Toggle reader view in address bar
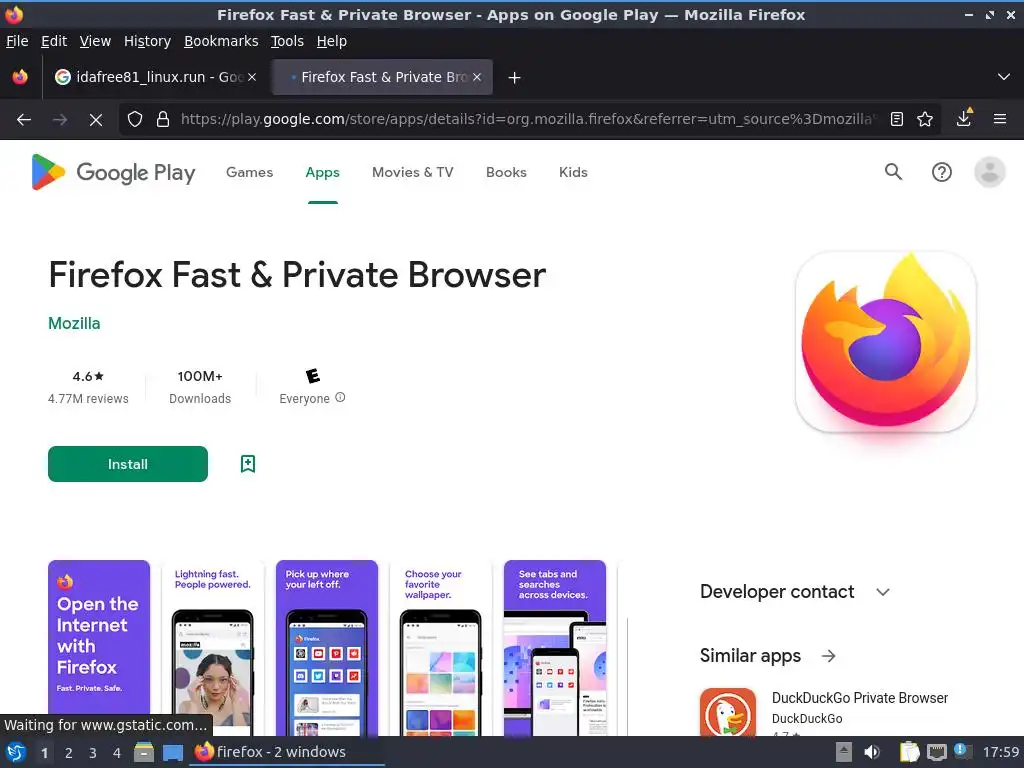This screenshot has width=1024, height=768. click(x=897, y=119)
